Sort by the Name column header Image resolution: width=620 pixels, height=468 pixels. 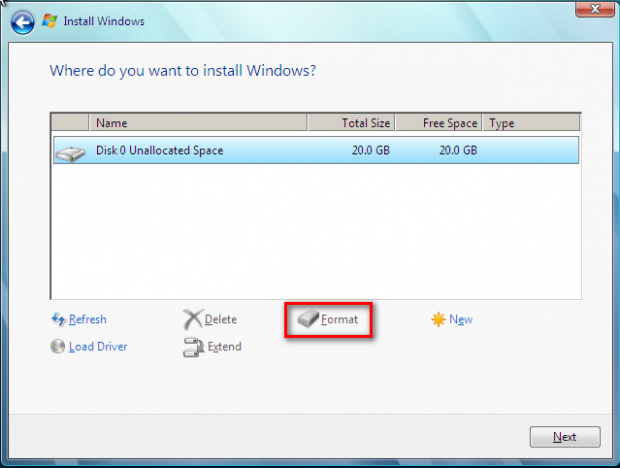click(198, 123)
